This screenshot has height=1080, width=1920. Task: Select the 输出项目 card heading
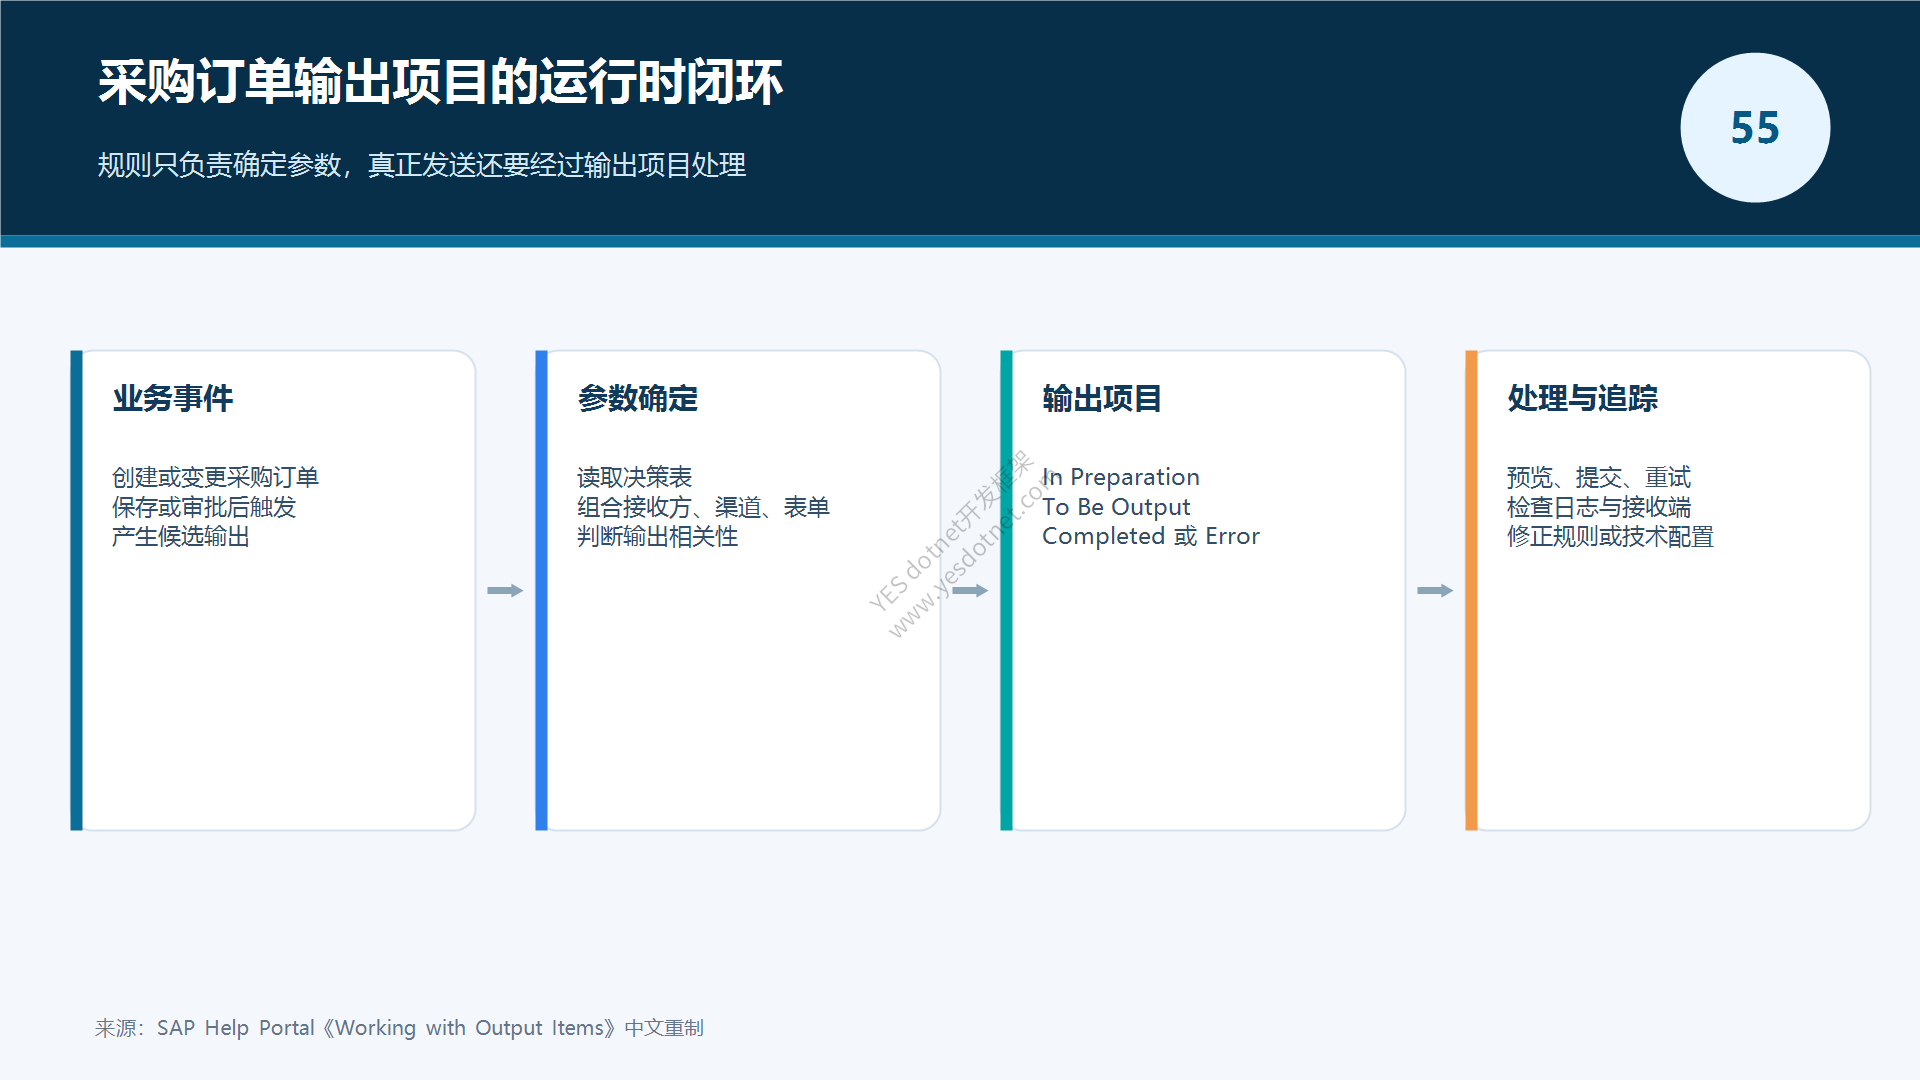pos(1102,398)
